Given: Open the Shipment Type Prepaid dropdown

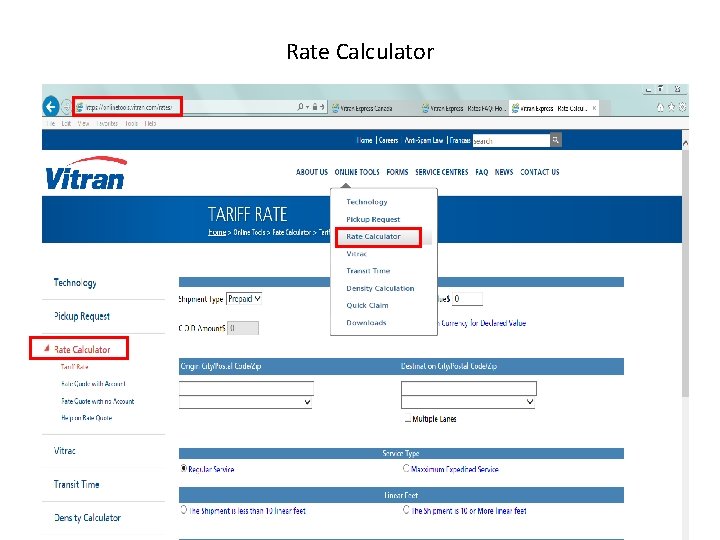Looking at the screenshot, I should 244,299.
